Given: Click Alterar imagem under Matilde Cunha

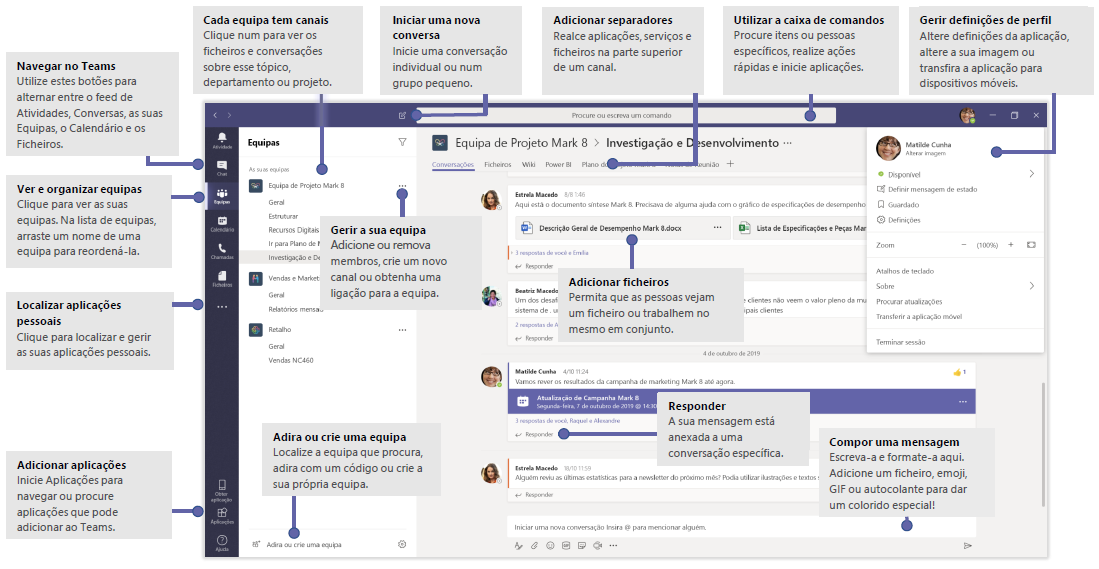Looking at the screenshot, I should (925, 153).
